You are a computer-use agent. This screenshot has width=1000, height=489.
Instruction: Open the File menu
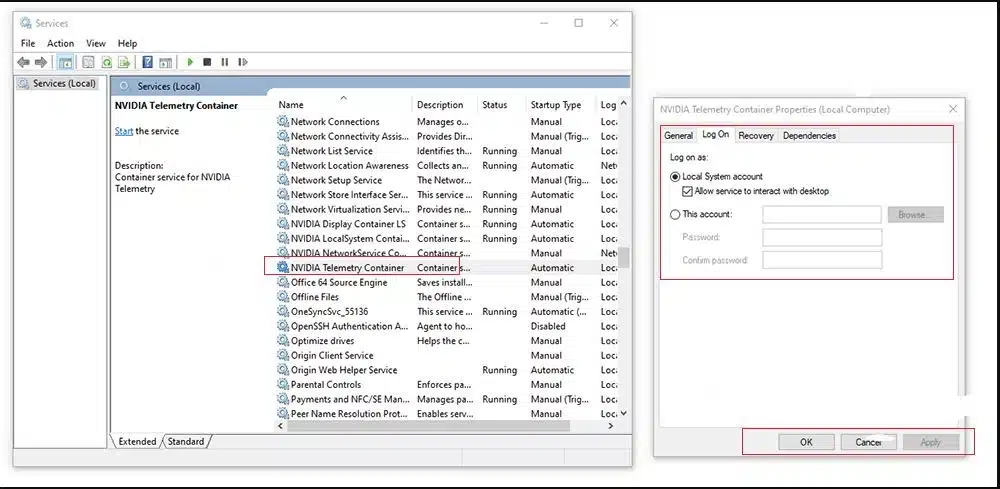pyautogui.click(x=28, y=43)
